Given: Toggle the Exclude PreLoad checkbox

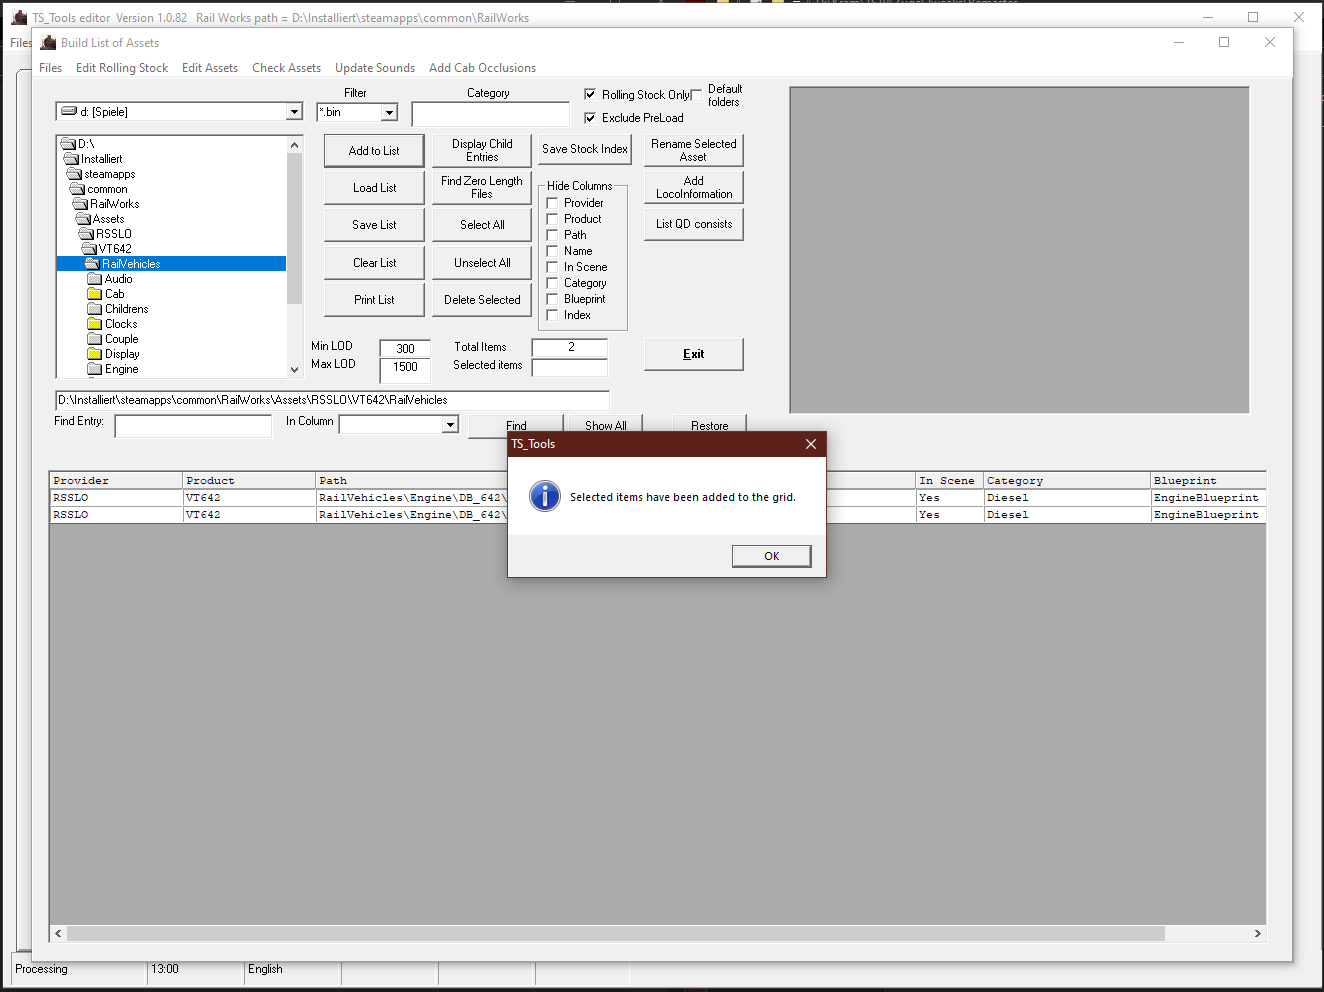Looking at the screenshot, I should (590, 118).
